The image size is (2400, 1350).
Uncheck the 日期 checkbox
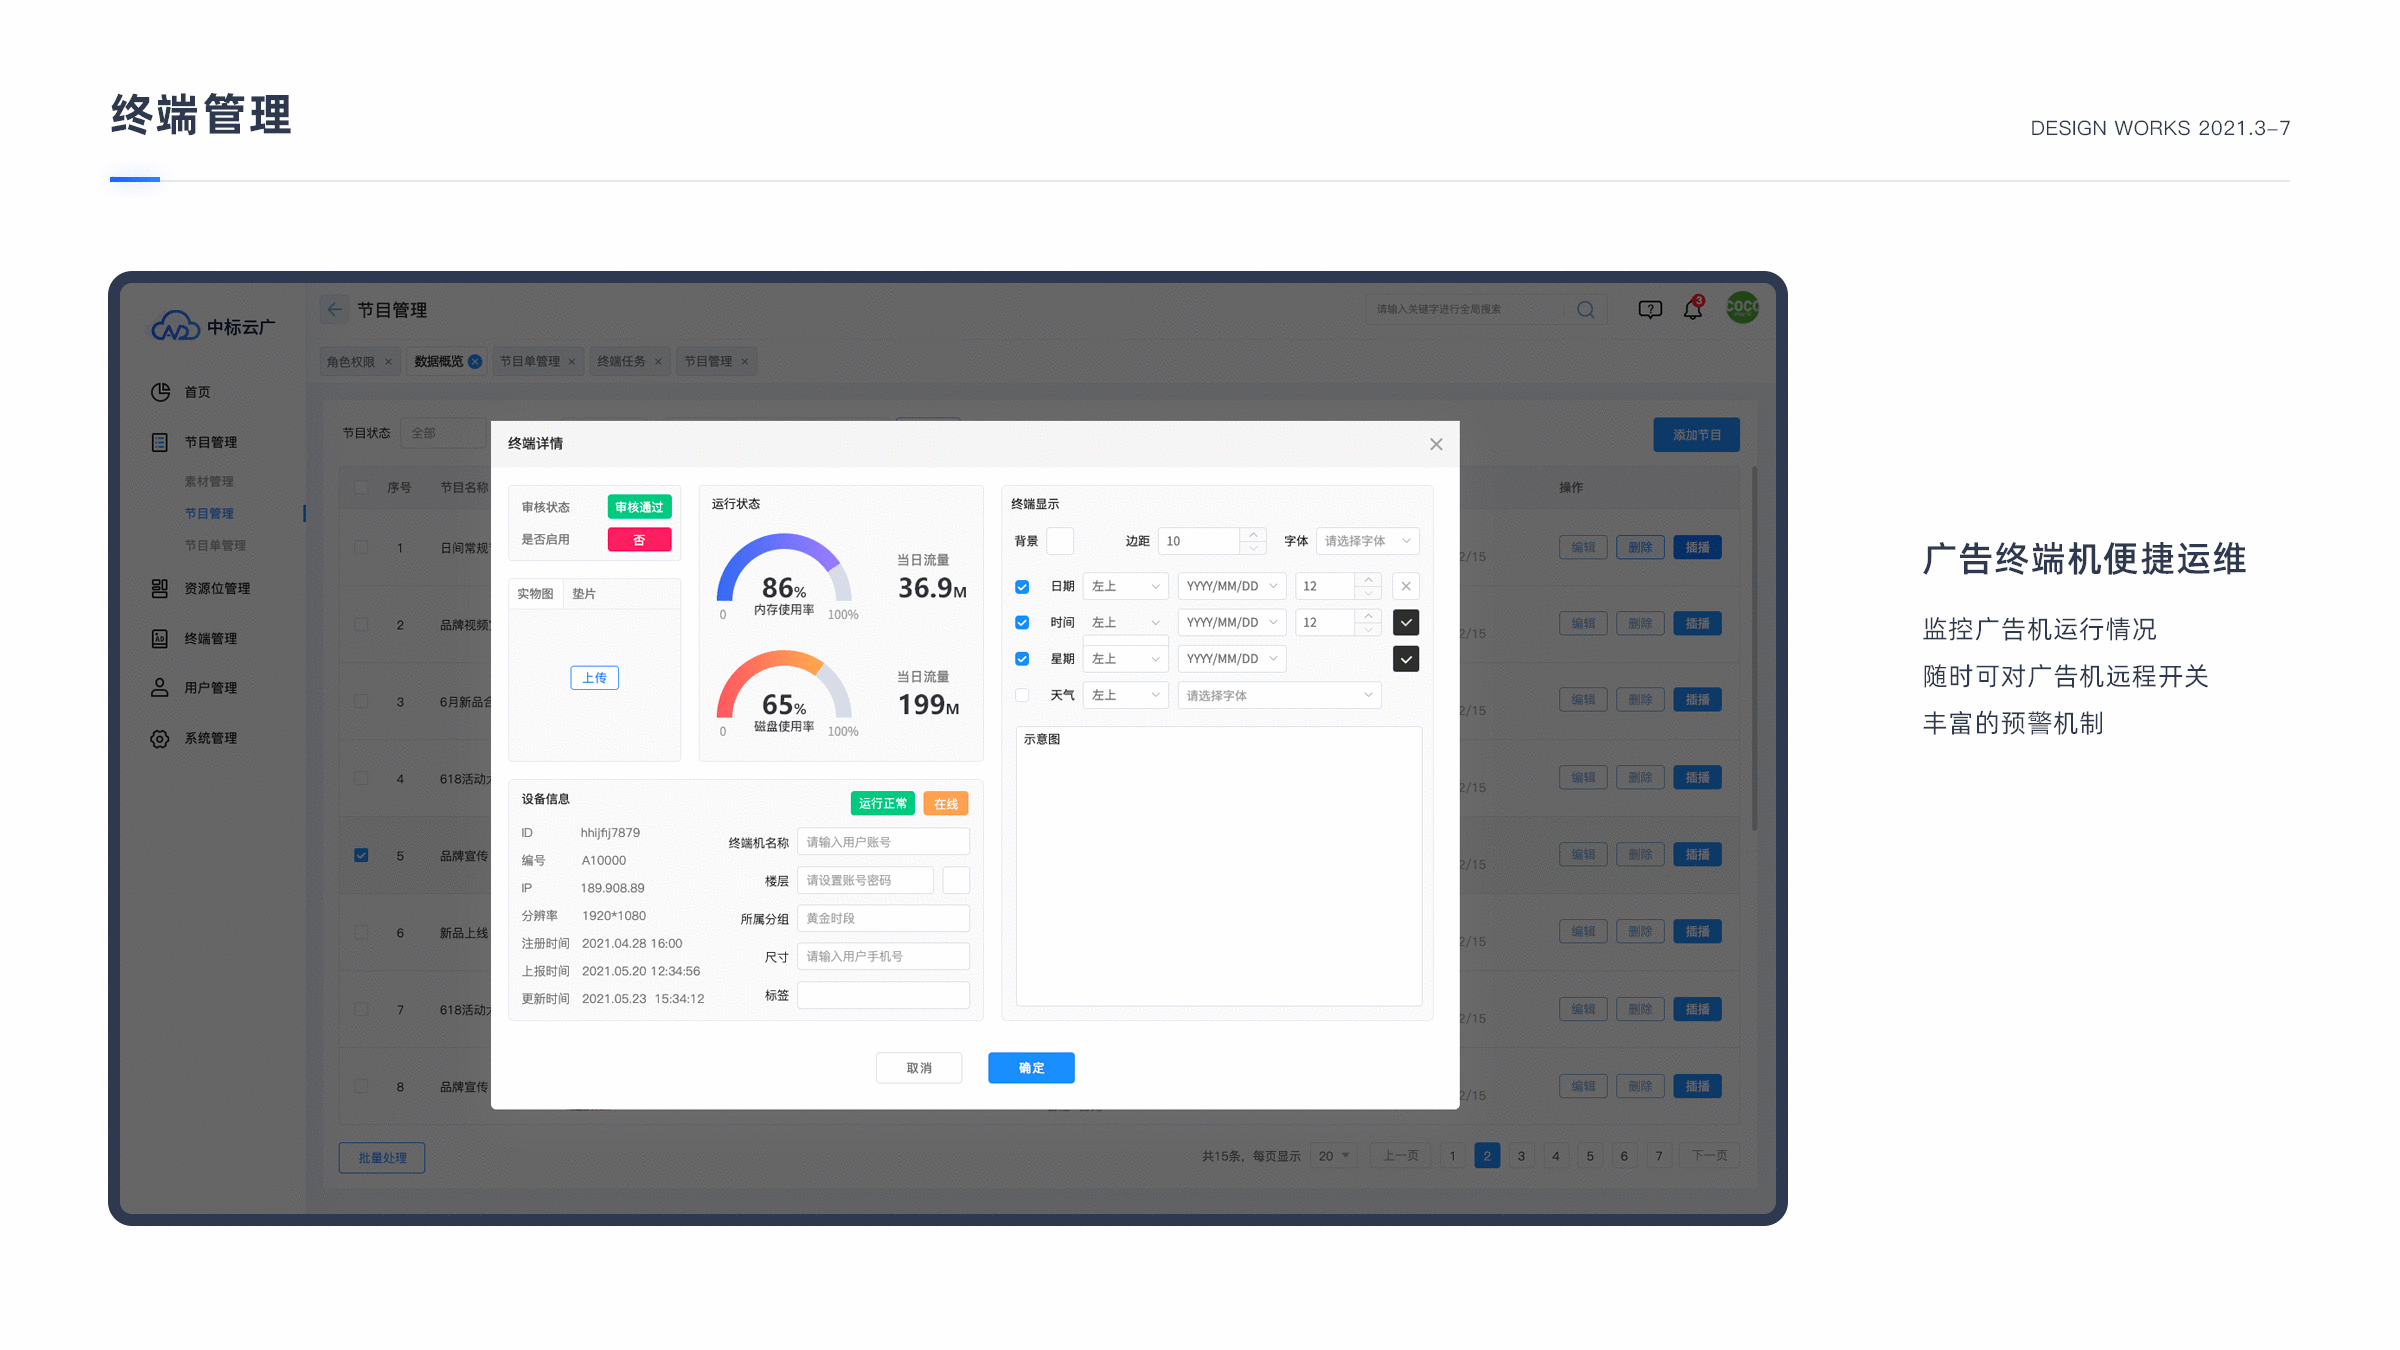pyautogui.click(x=1022, y=586)
